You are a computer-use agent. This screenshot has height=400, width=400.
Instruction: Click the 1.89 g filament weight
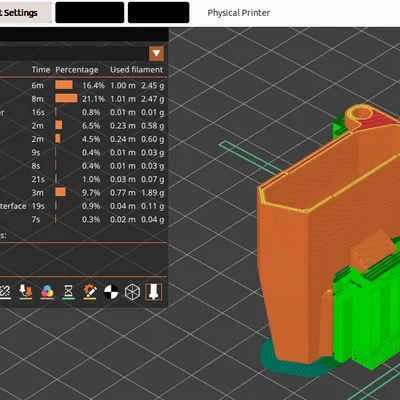click(x=152, y=193)
